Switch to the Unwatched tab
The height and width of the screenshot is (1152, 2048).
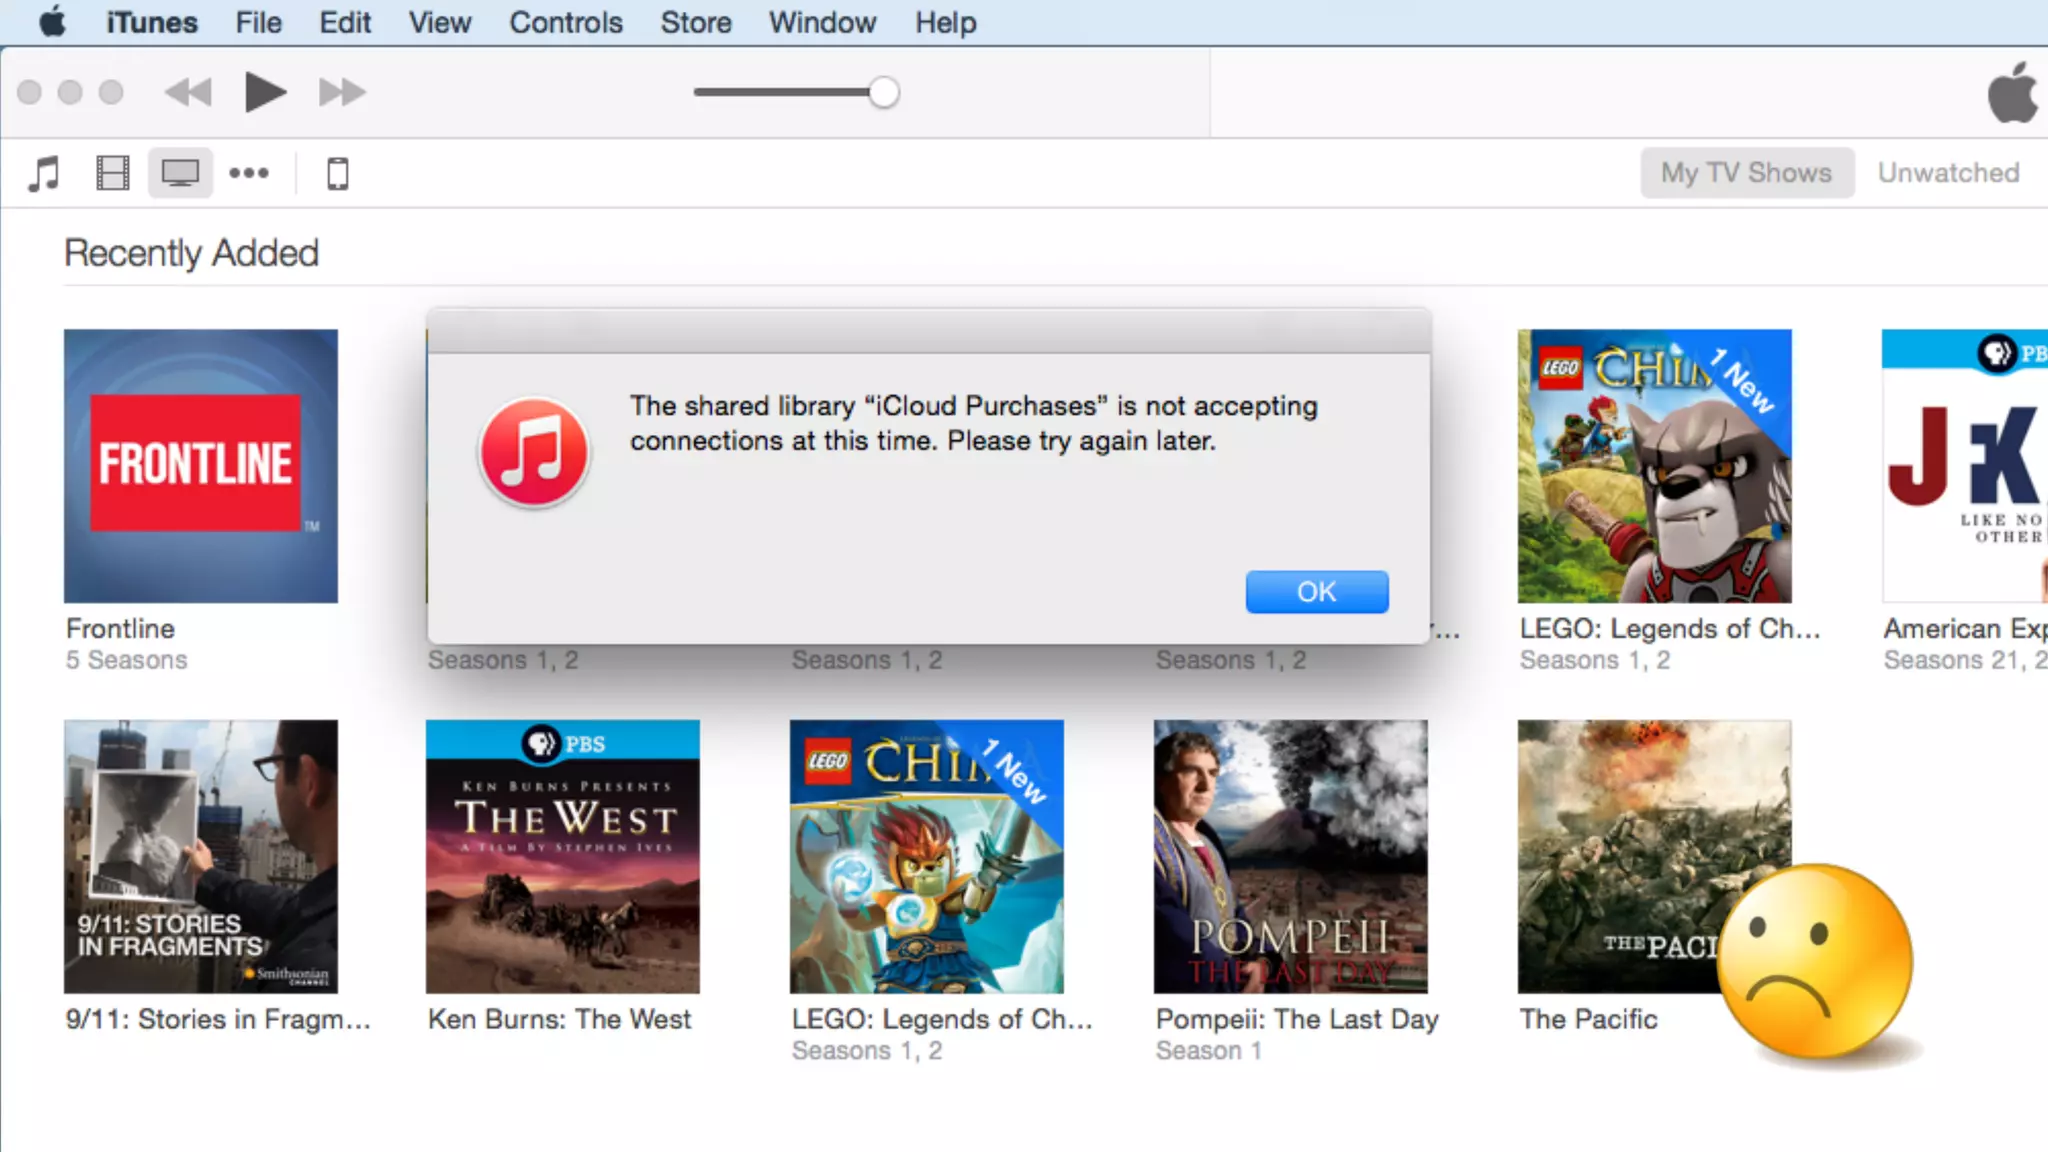[x=1947, y=173]
